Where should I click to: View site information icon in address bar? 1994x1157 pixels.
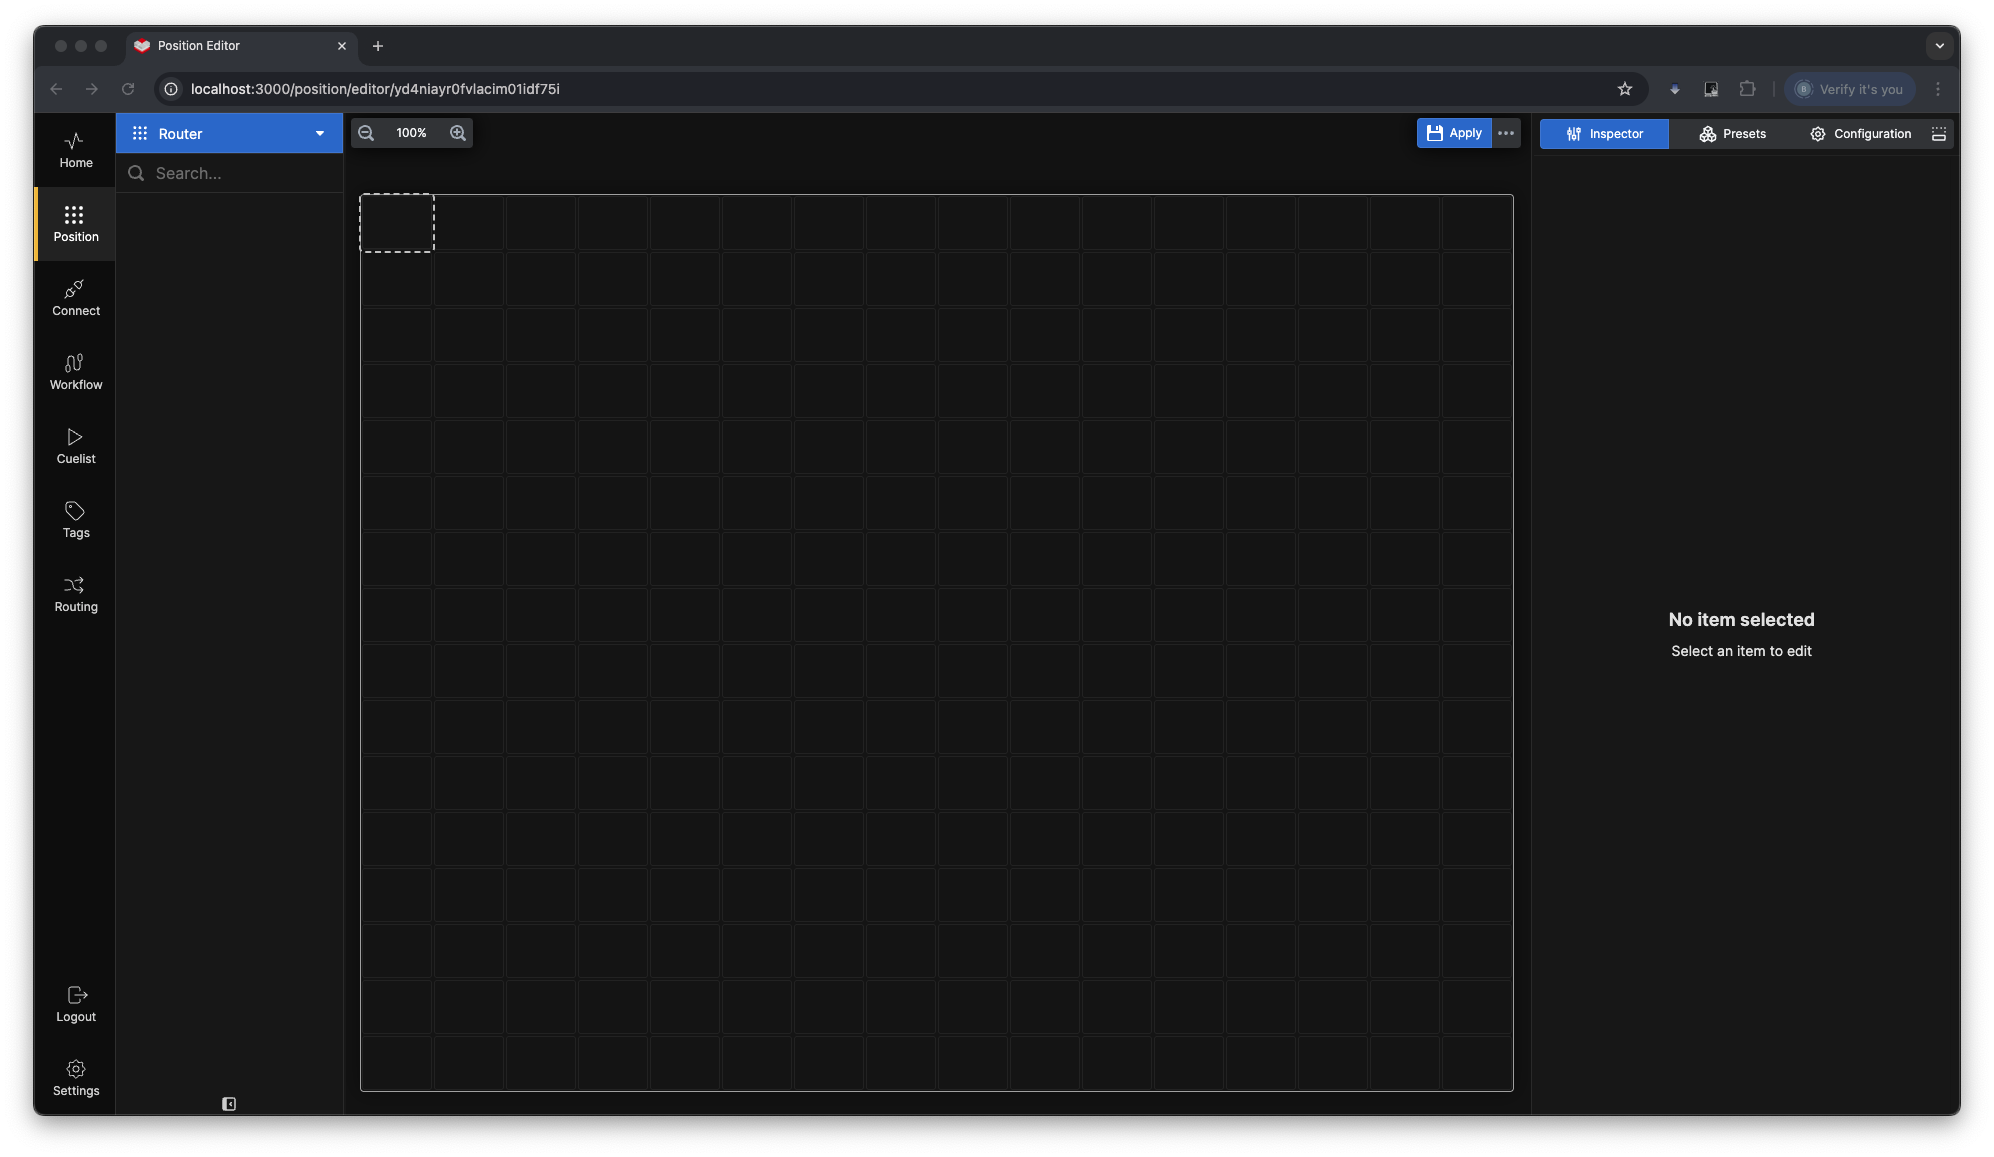[x=171, y=89]
